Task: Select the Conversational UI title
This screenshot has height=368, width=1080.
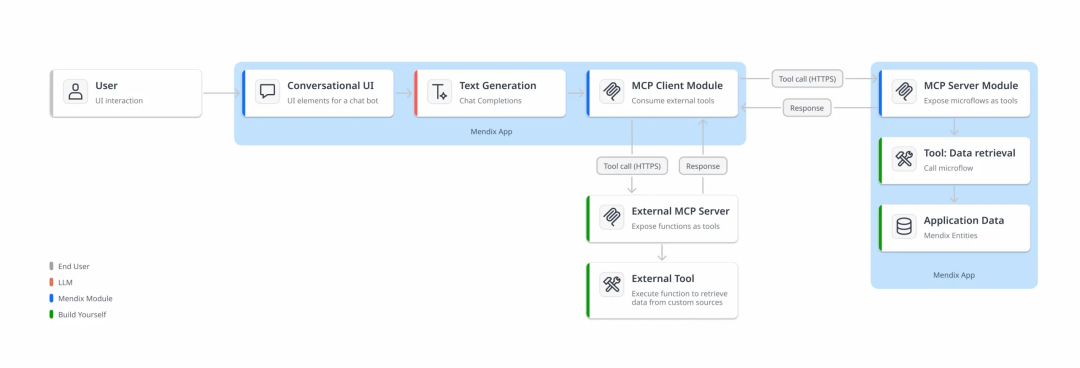Action: tap(331, 86)
